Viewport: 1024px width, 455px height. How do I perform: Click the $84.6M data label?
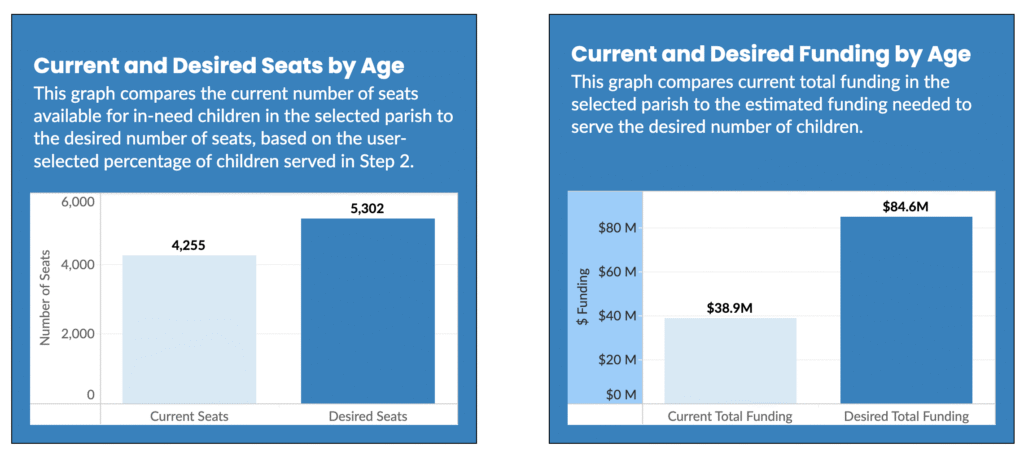coord(906,206)
